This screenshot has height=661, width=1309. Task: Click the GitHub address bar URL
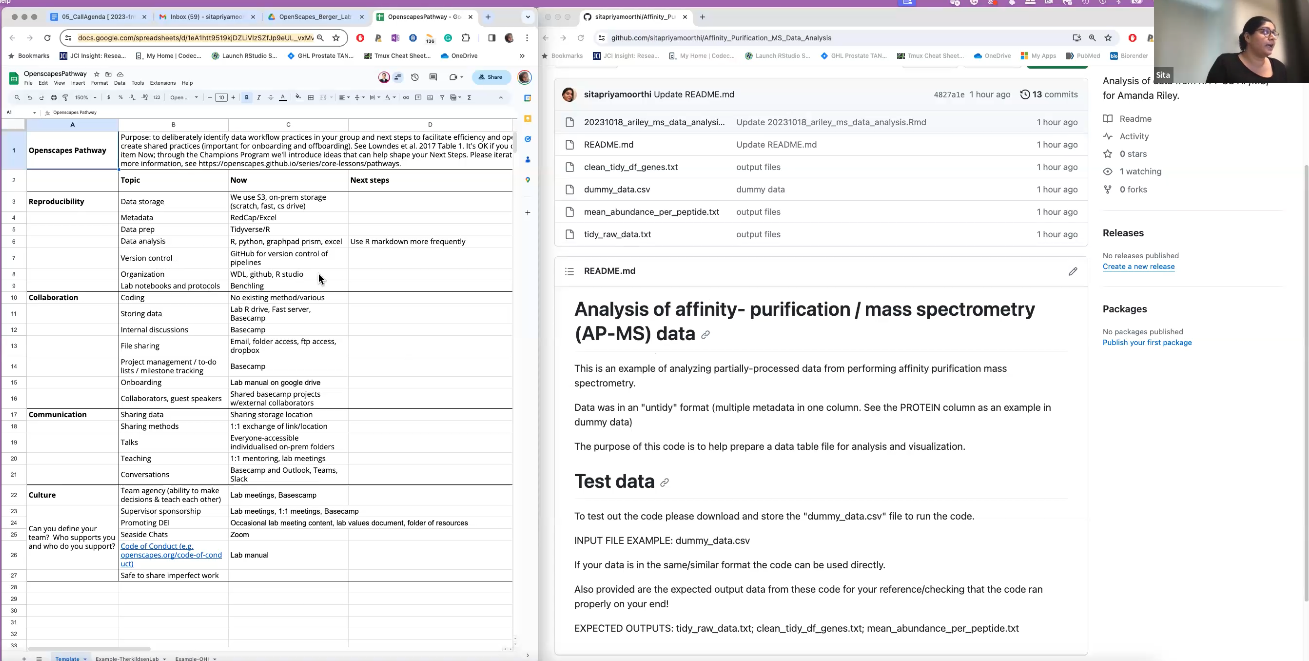pyautogui.click(x=720, y=38)
